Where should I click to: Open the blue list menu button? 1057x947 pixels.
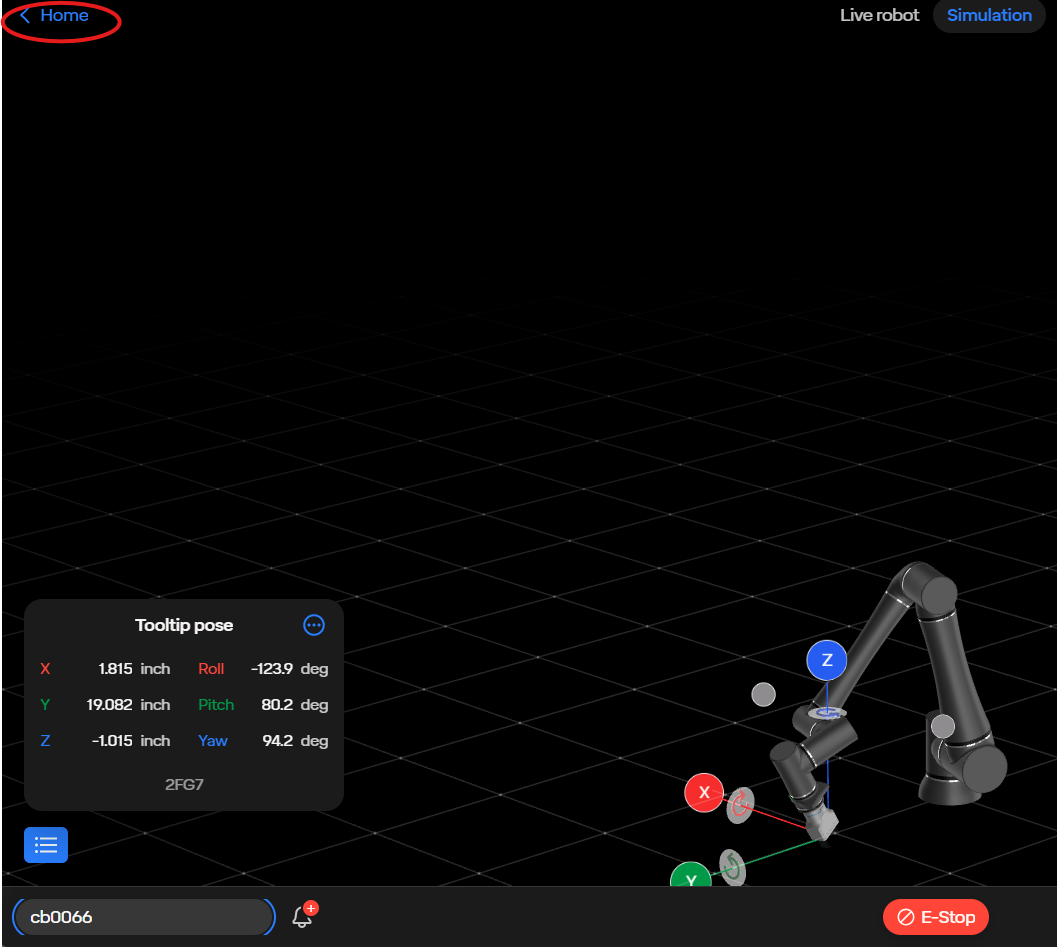46,845
